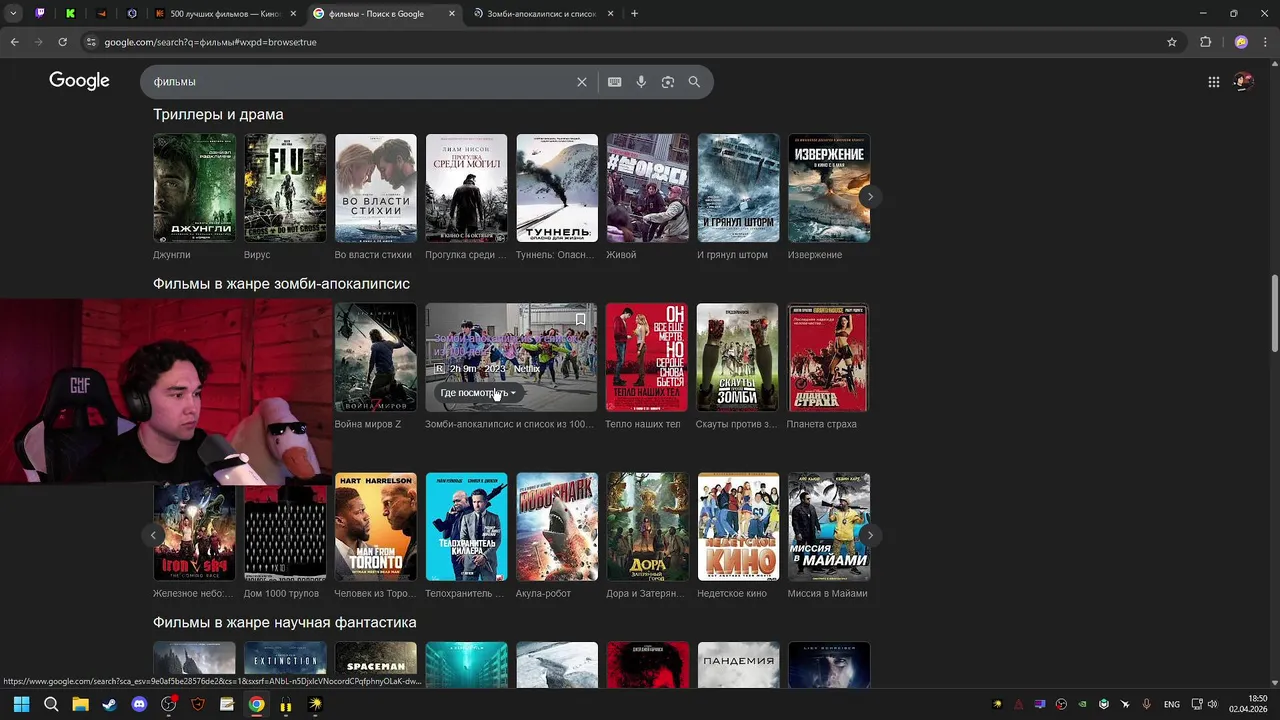Click the page vertical scrollbar thumb
The height and width of the screenshot is (720, 1280).
(x=1274, y=313)
